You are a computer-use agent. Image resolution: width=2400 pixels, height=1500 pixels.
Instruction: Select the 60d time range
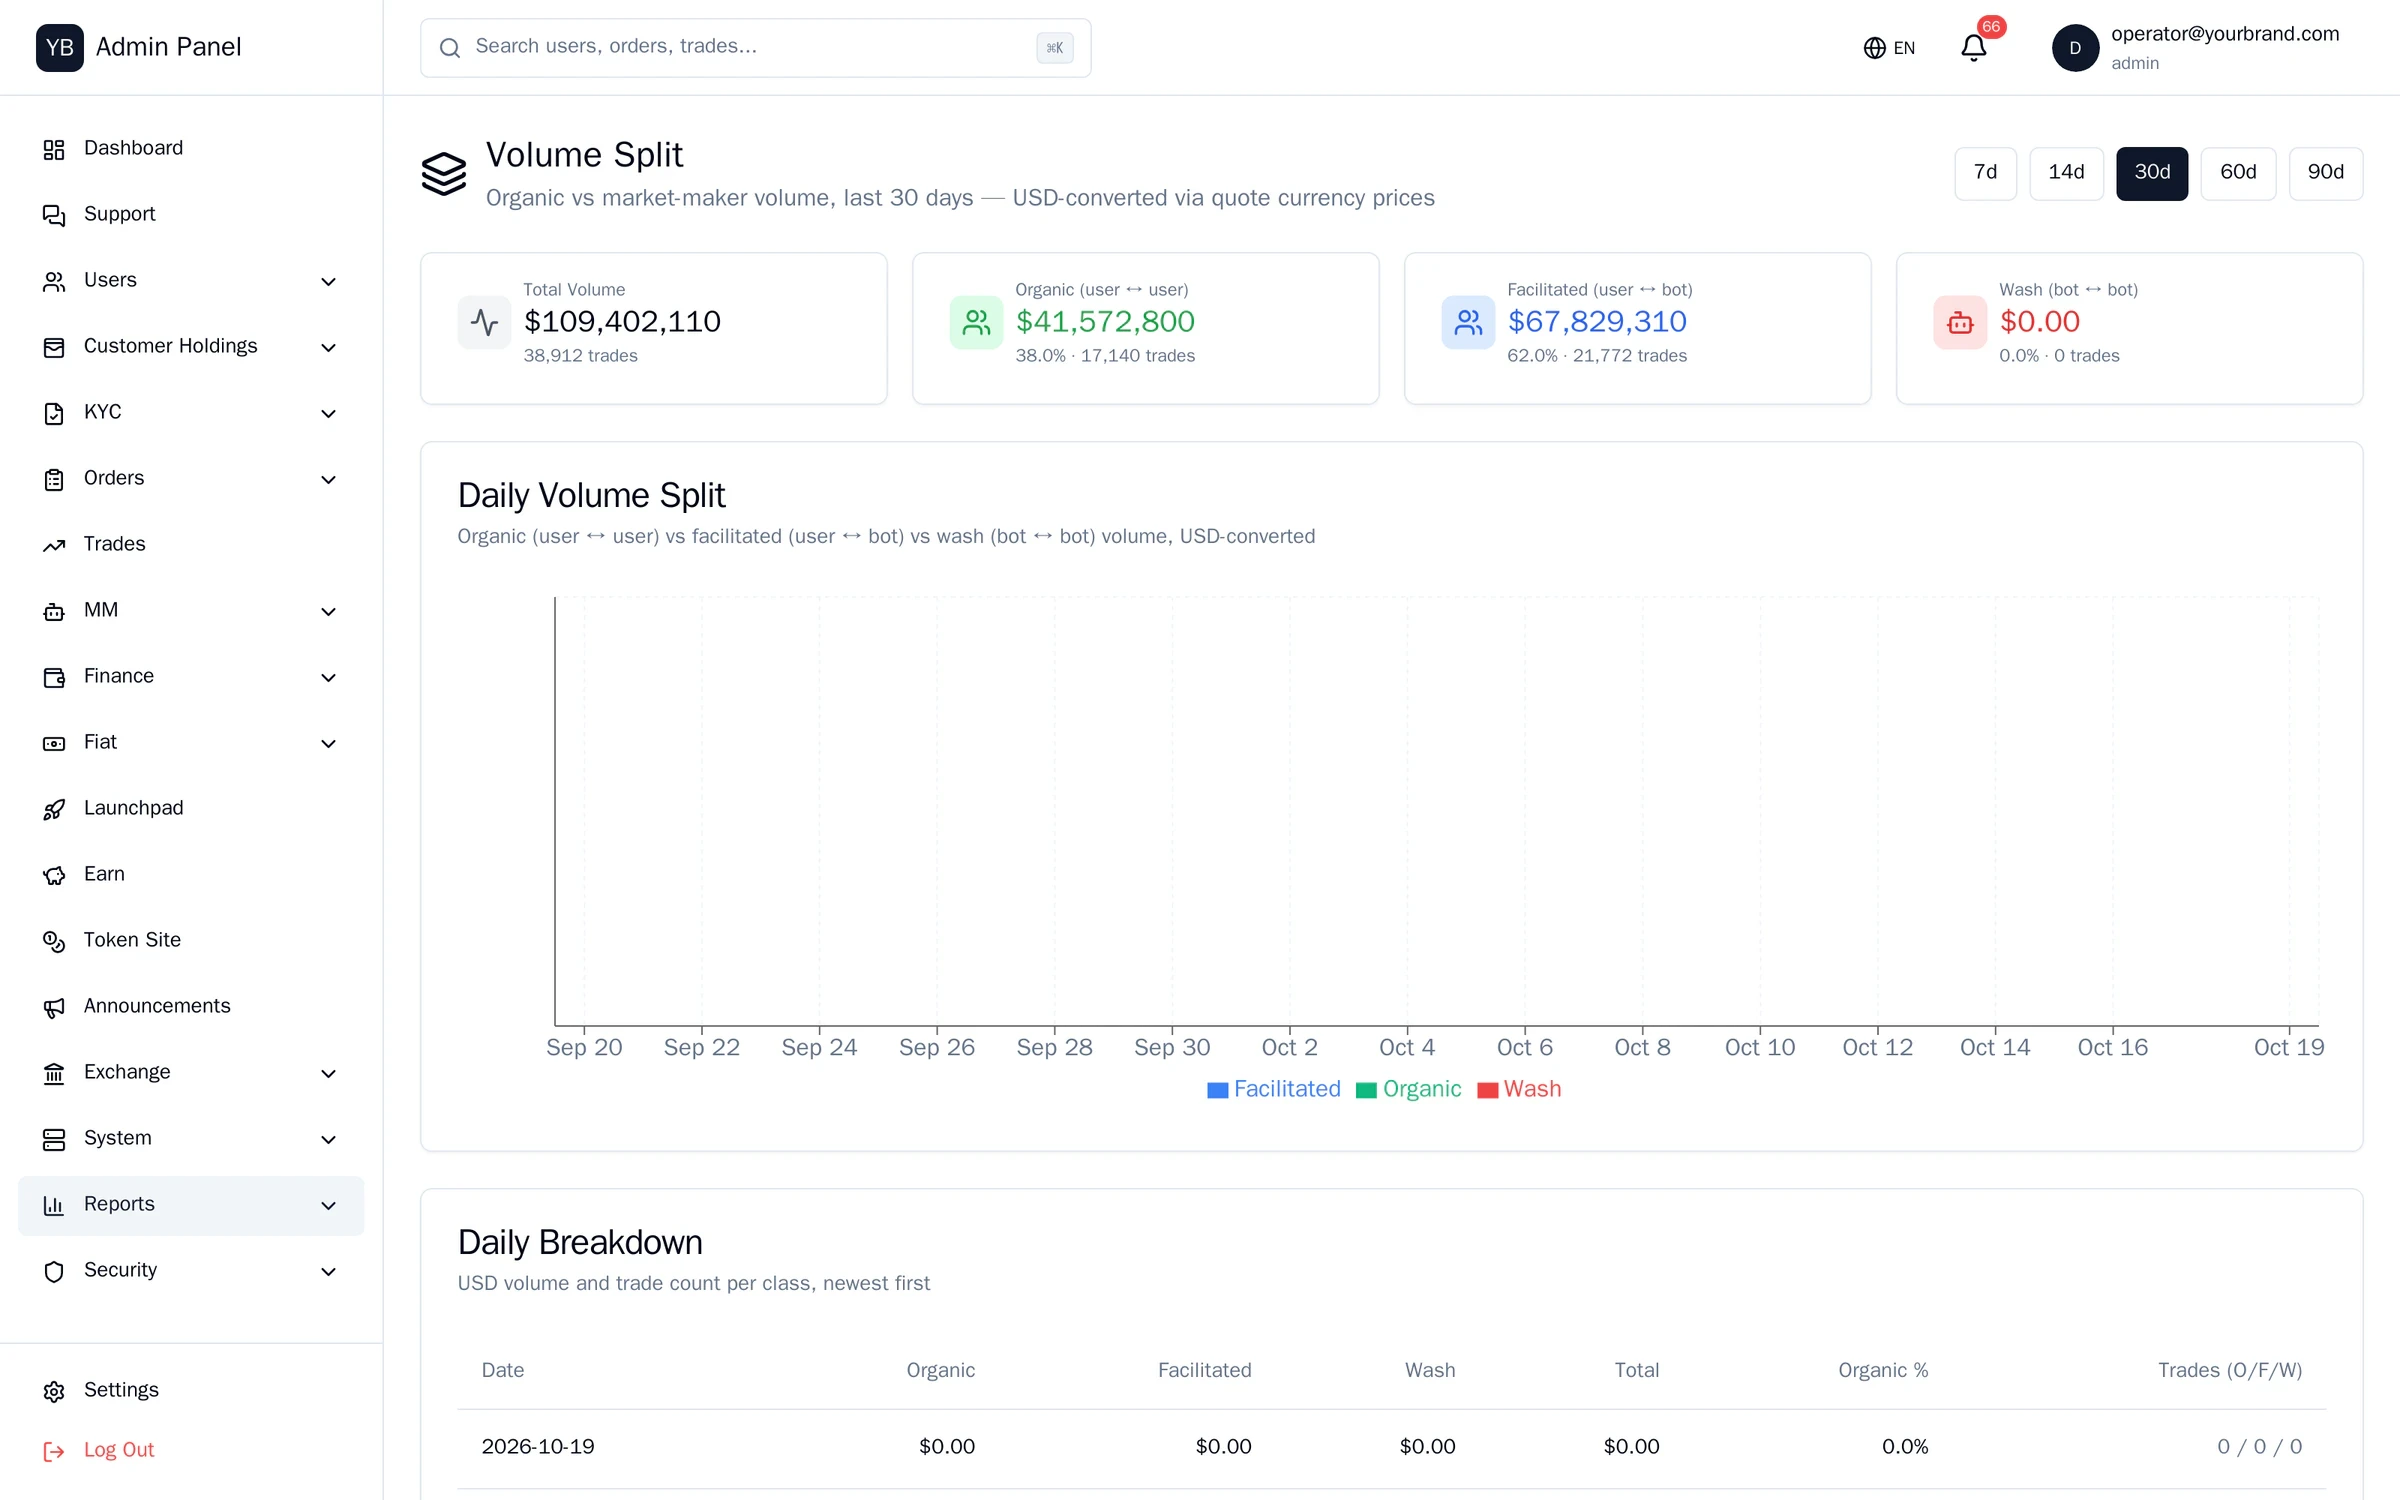point(2238,173)
